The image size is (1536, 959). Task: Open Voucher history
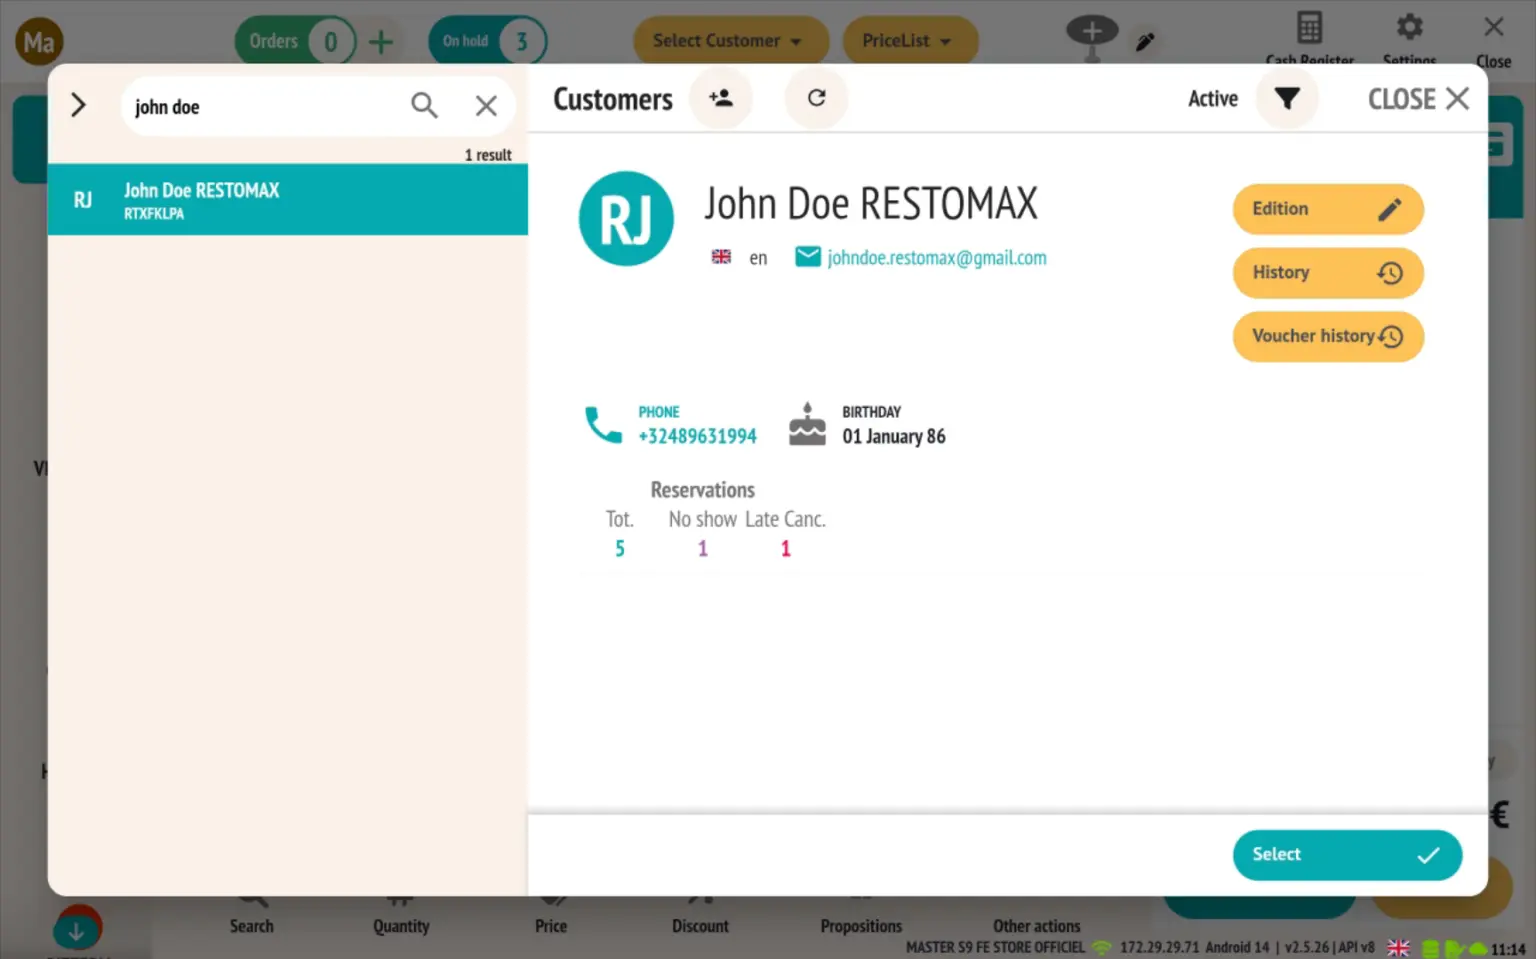[x=1328, y=337]
